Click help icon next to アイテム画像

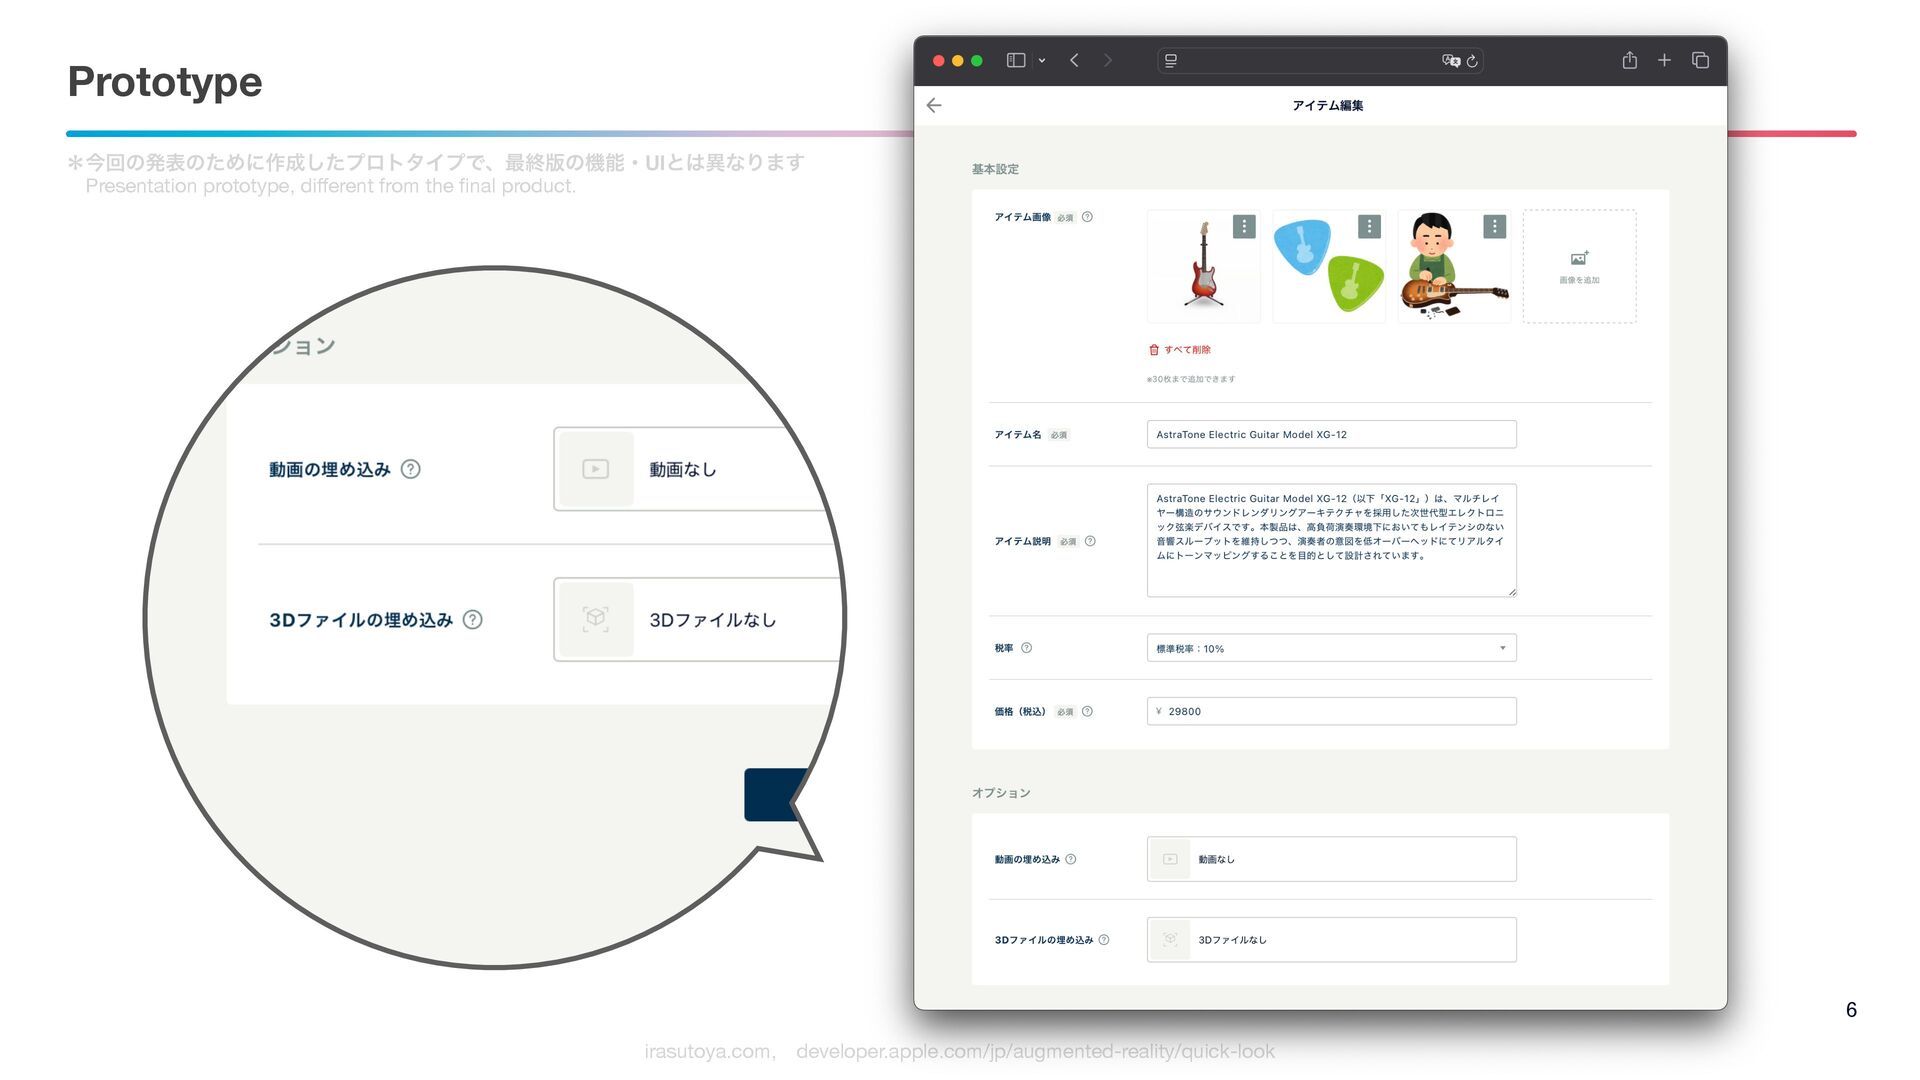pyautogui.click(x=1087, y=217)
